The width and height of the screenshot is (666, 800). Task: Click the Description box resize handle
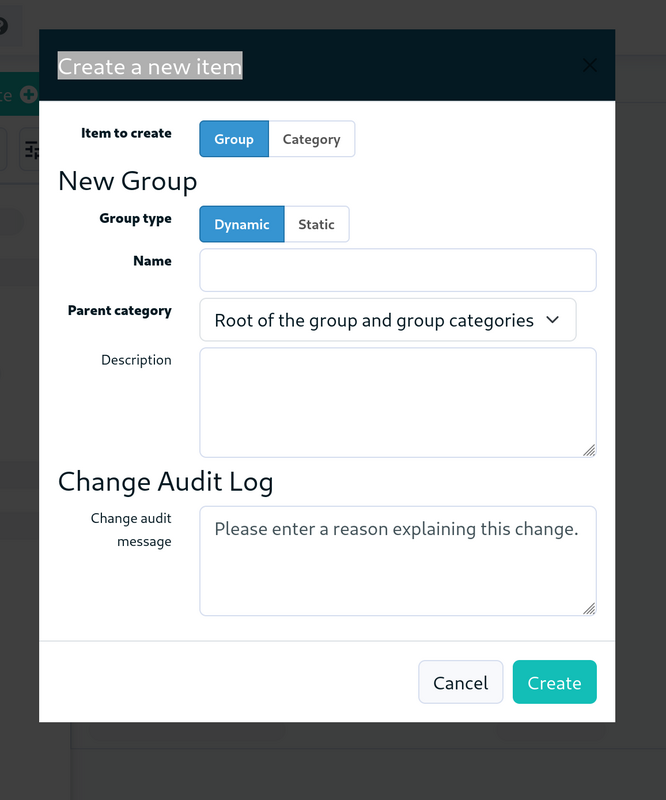(x=589, y=450)
